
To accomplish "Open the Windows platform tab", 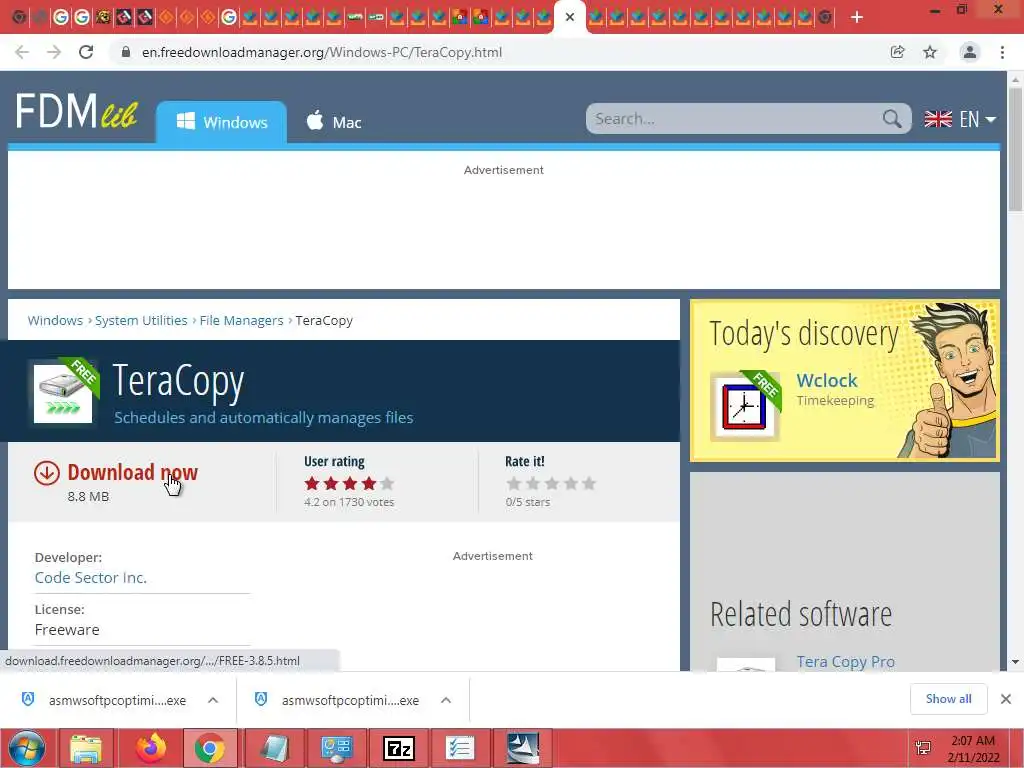I will pos(221,122).
